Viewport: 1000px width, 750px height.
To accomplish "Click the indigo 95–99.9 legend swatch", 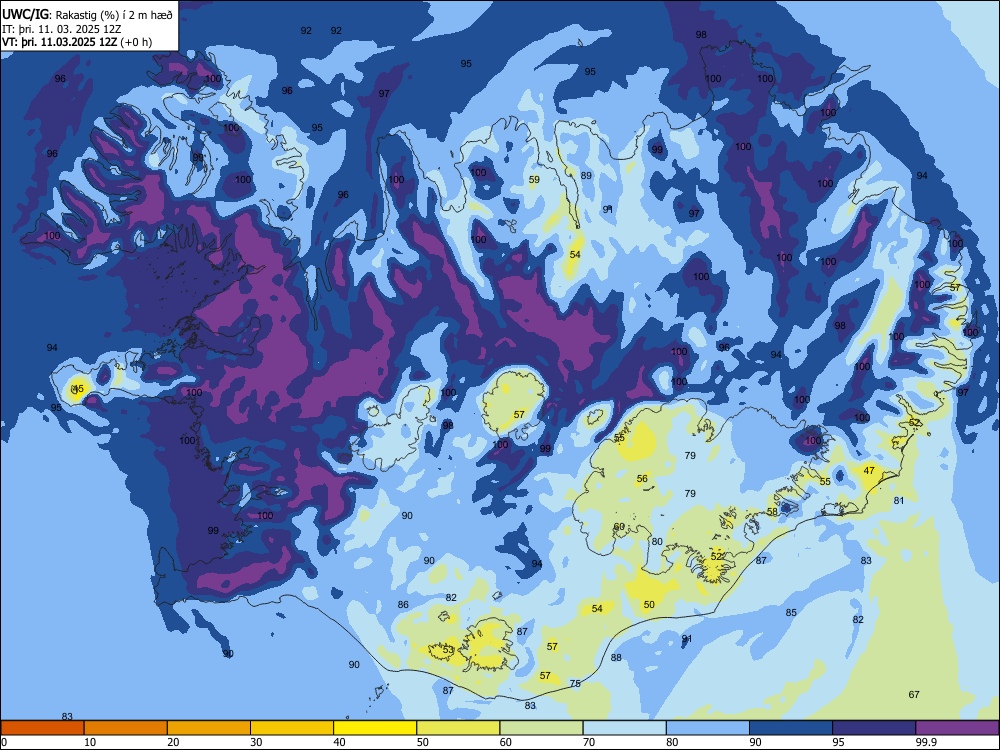I will 874,728.
